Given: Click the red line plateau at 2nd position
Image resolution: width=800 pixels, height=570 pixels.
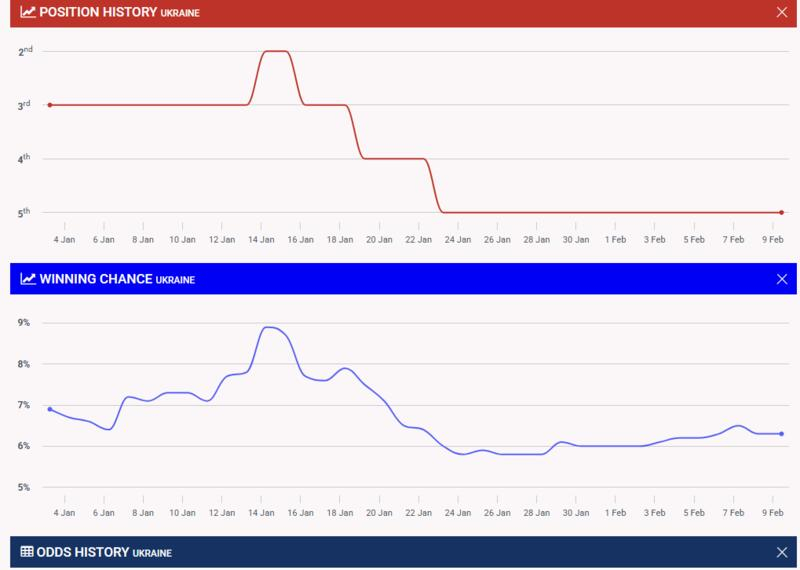Looking at the screenshot, I should tap(275, 51).
